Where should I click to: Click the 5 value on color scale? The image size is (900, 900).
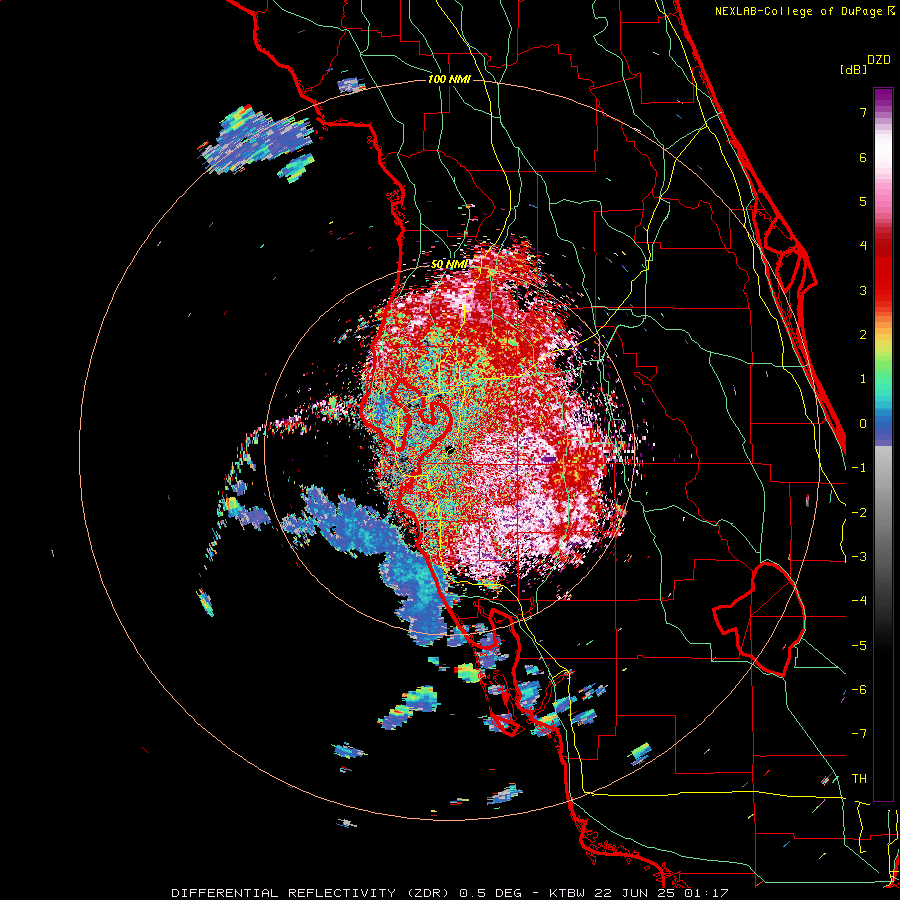tap(863, 201)
